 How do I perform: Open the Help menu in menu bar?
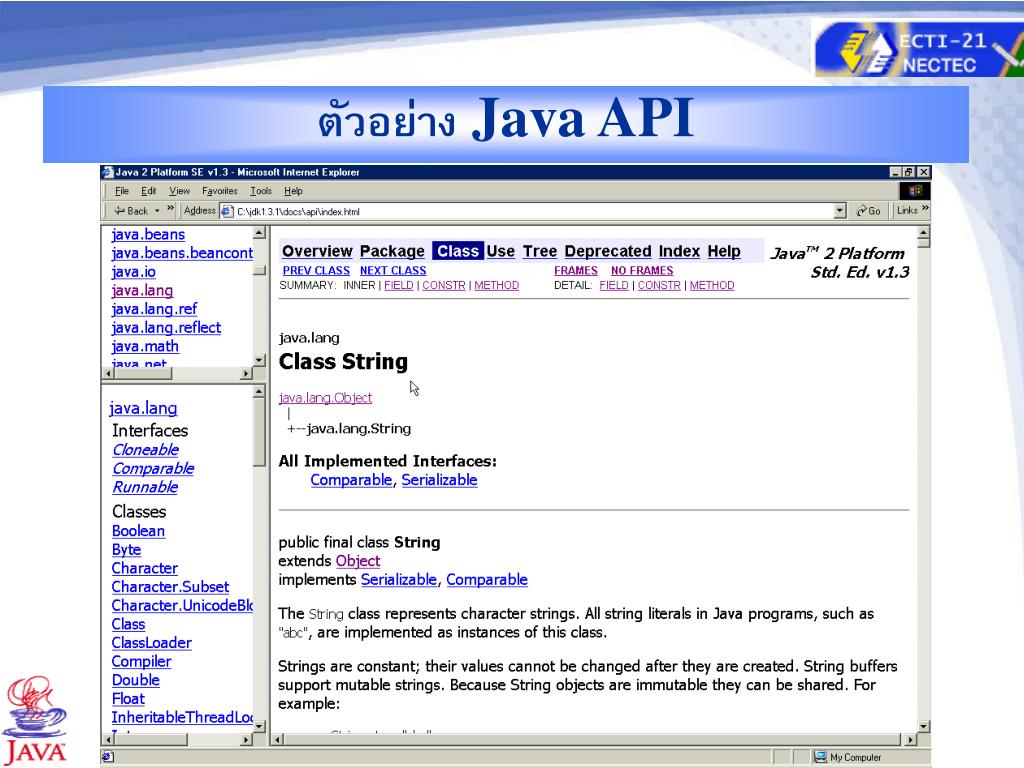click(x=293, y=191)
